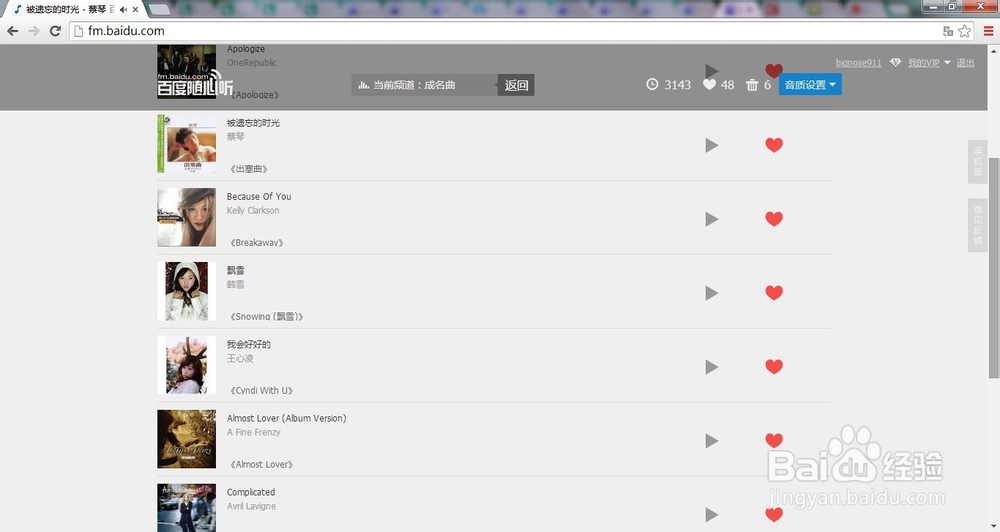The width and height of the screenshot is (1000, 532).
Task: Open trash bin counter icon
Action: [x=753, y=84]
